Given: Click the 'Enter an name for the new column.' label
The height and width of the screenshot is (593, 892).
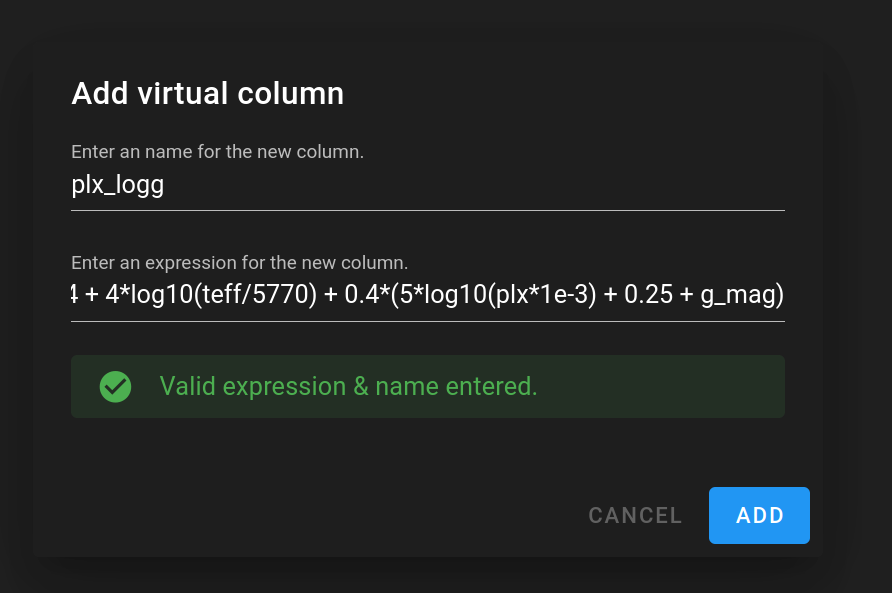Looking at the screenshot, I should point(217,152).
